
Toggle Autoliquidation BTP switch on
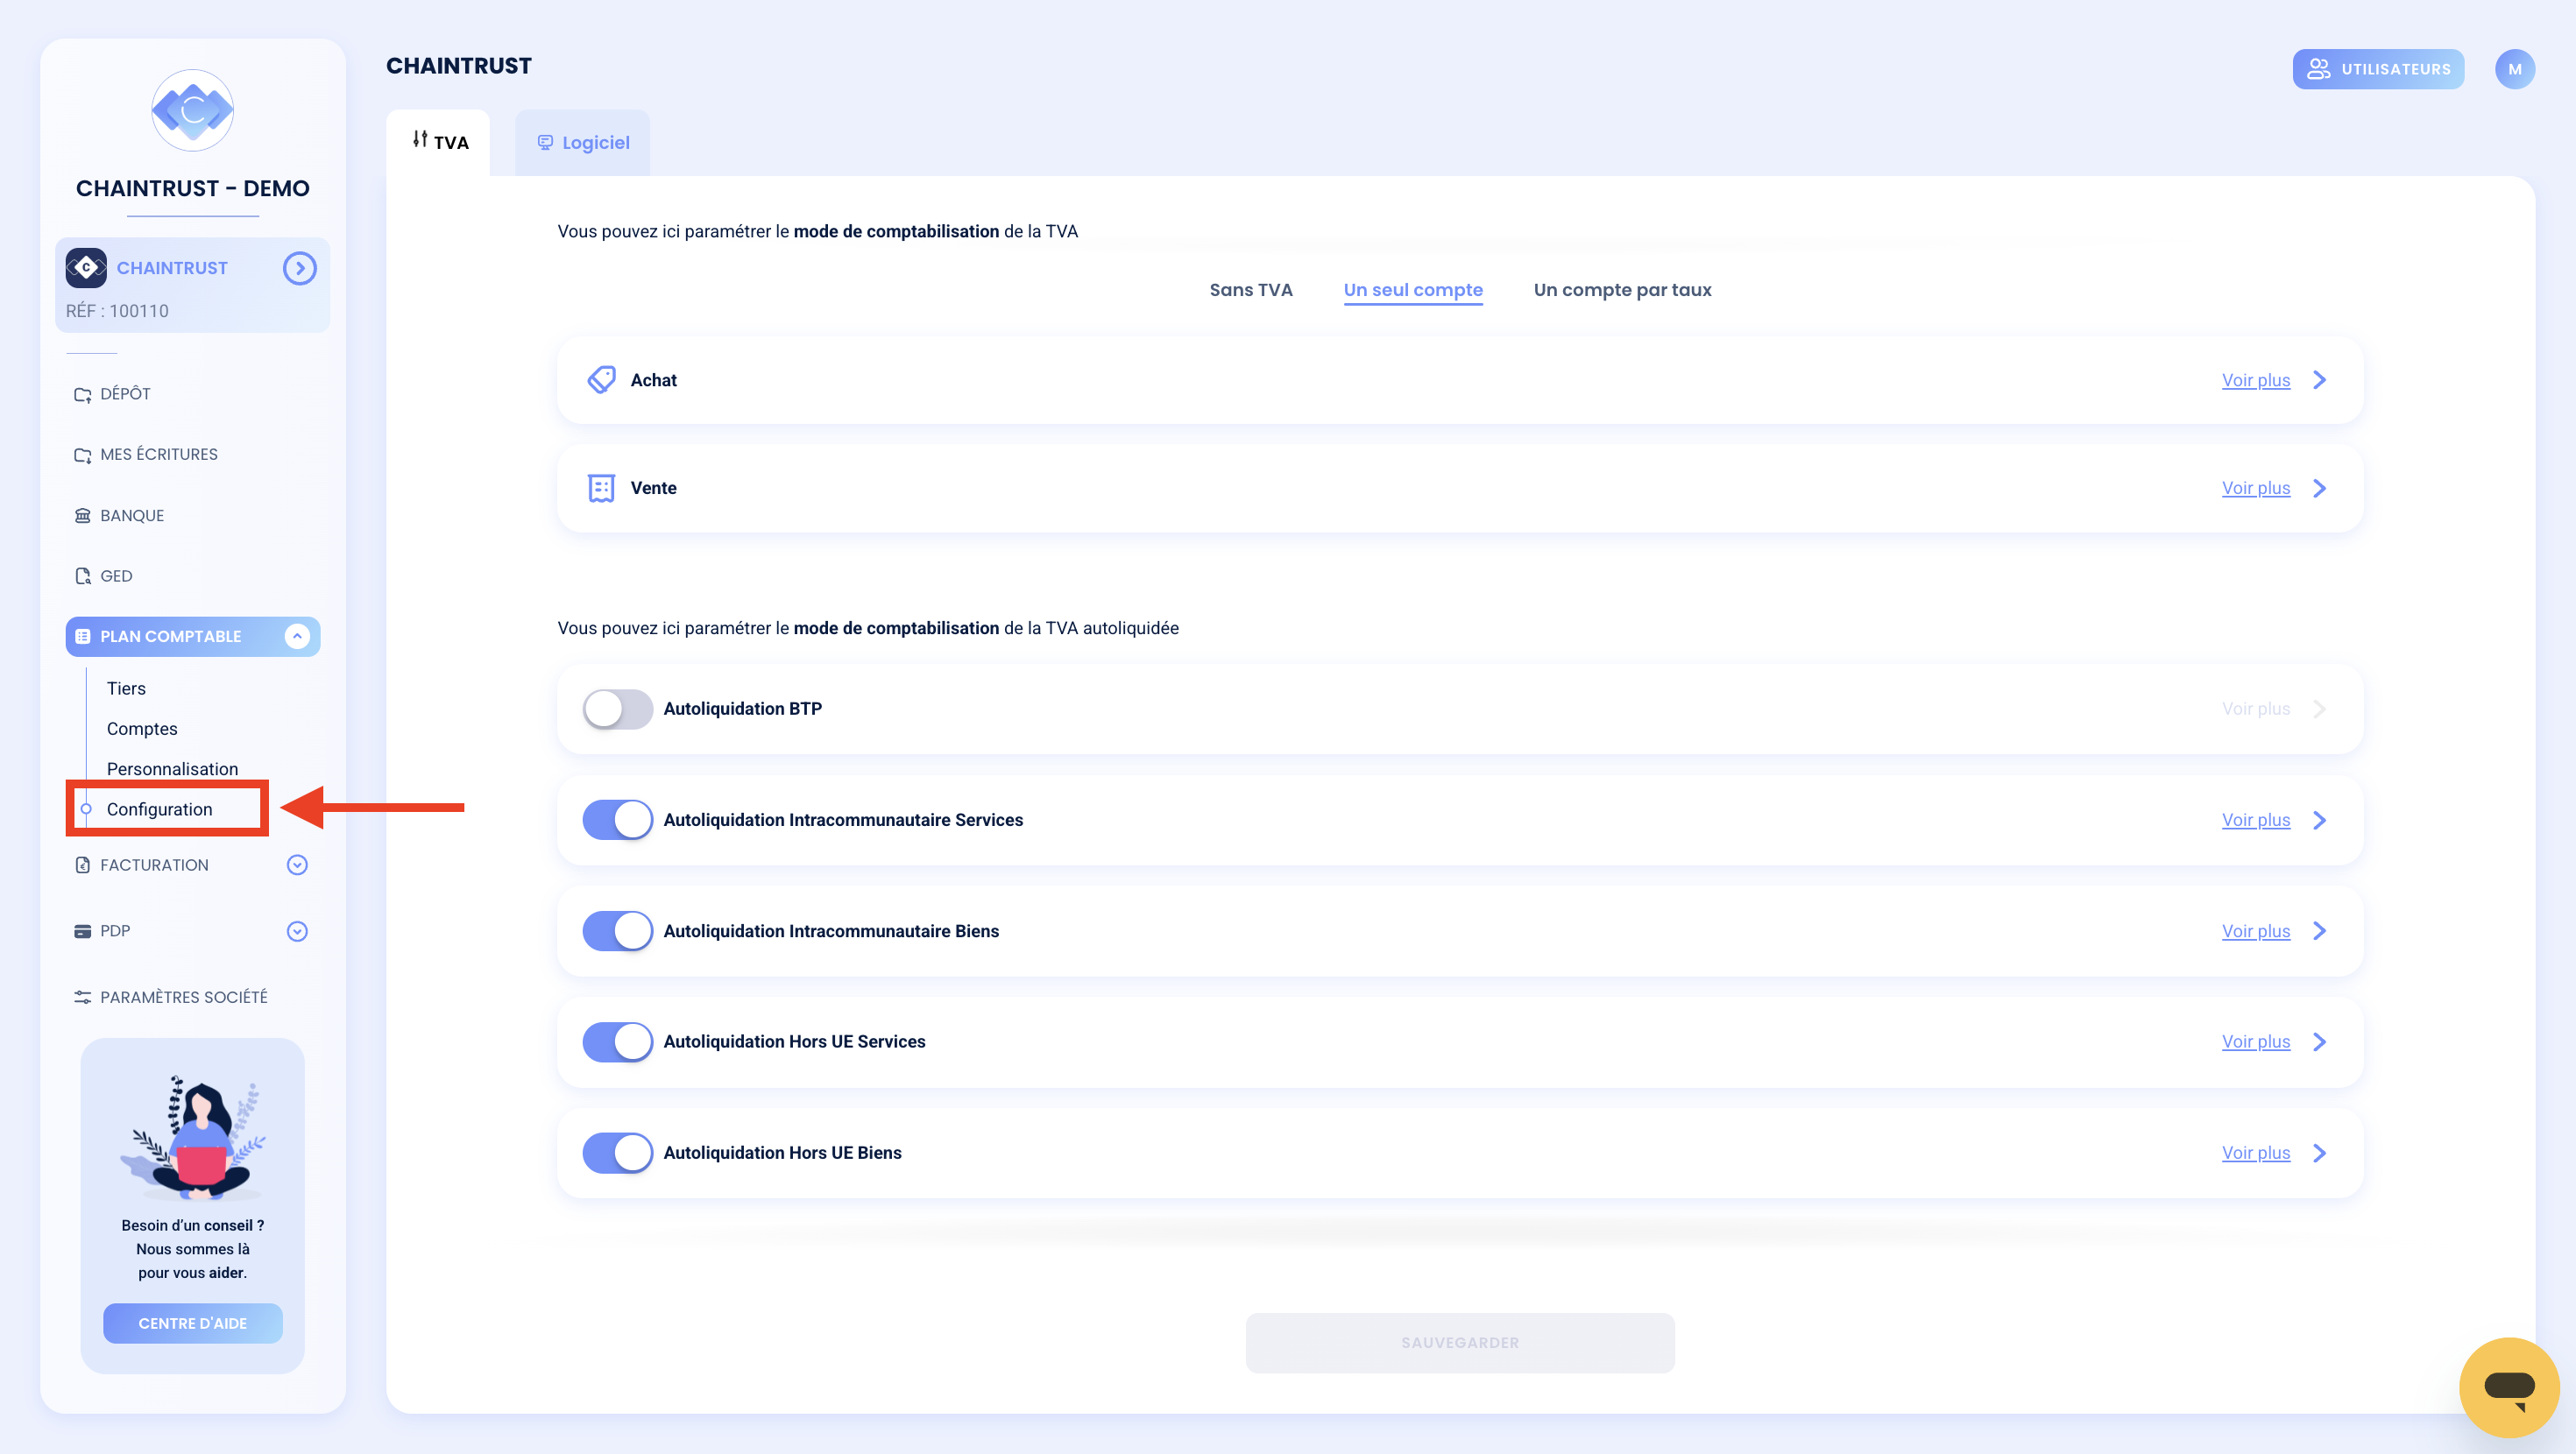[x=618, y=709]
